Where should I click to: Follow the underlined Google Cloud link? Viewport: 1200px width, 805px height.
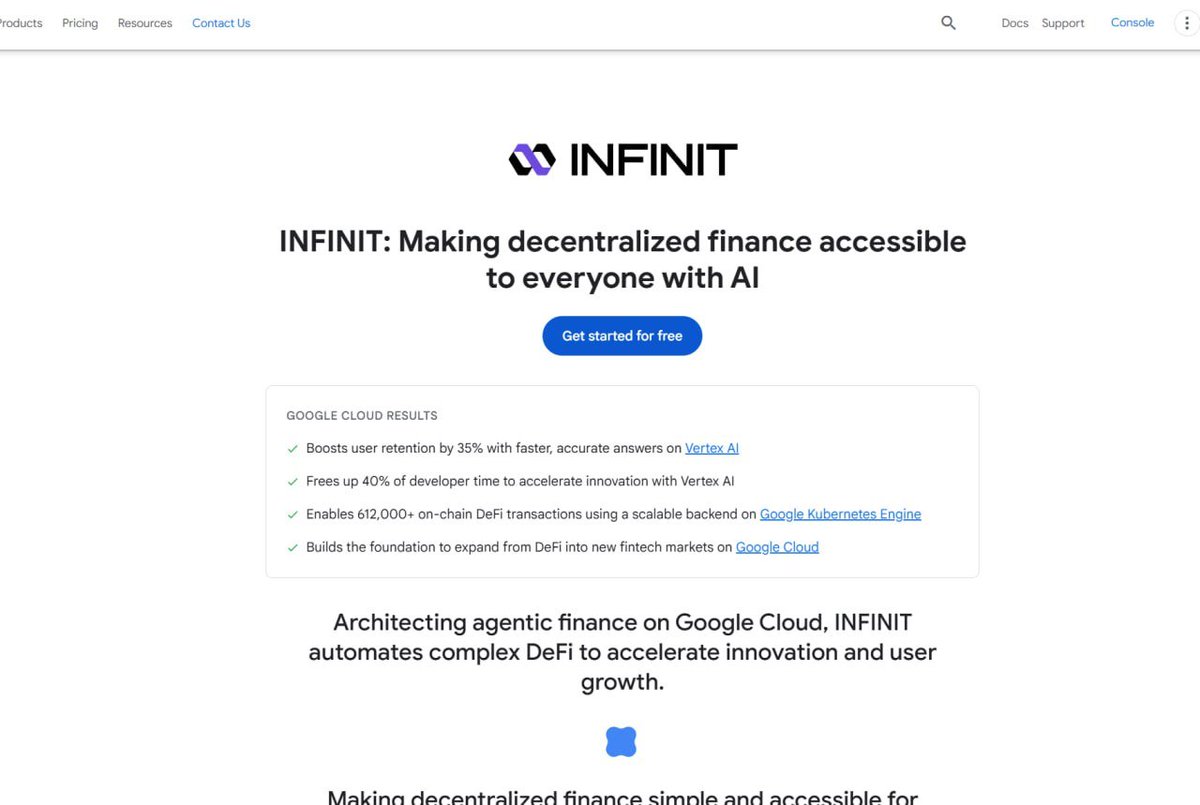[777, 547]
